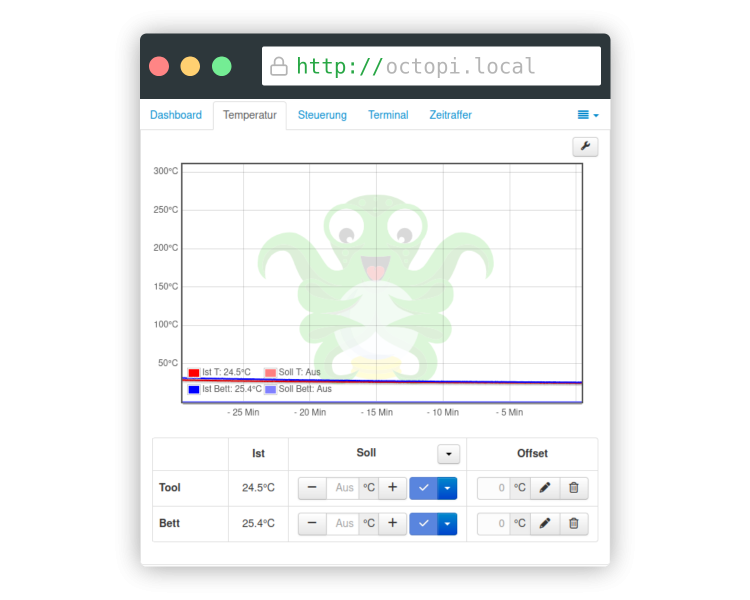
Task: Switch to the Steuerung tab
Action: pos(322,115)
